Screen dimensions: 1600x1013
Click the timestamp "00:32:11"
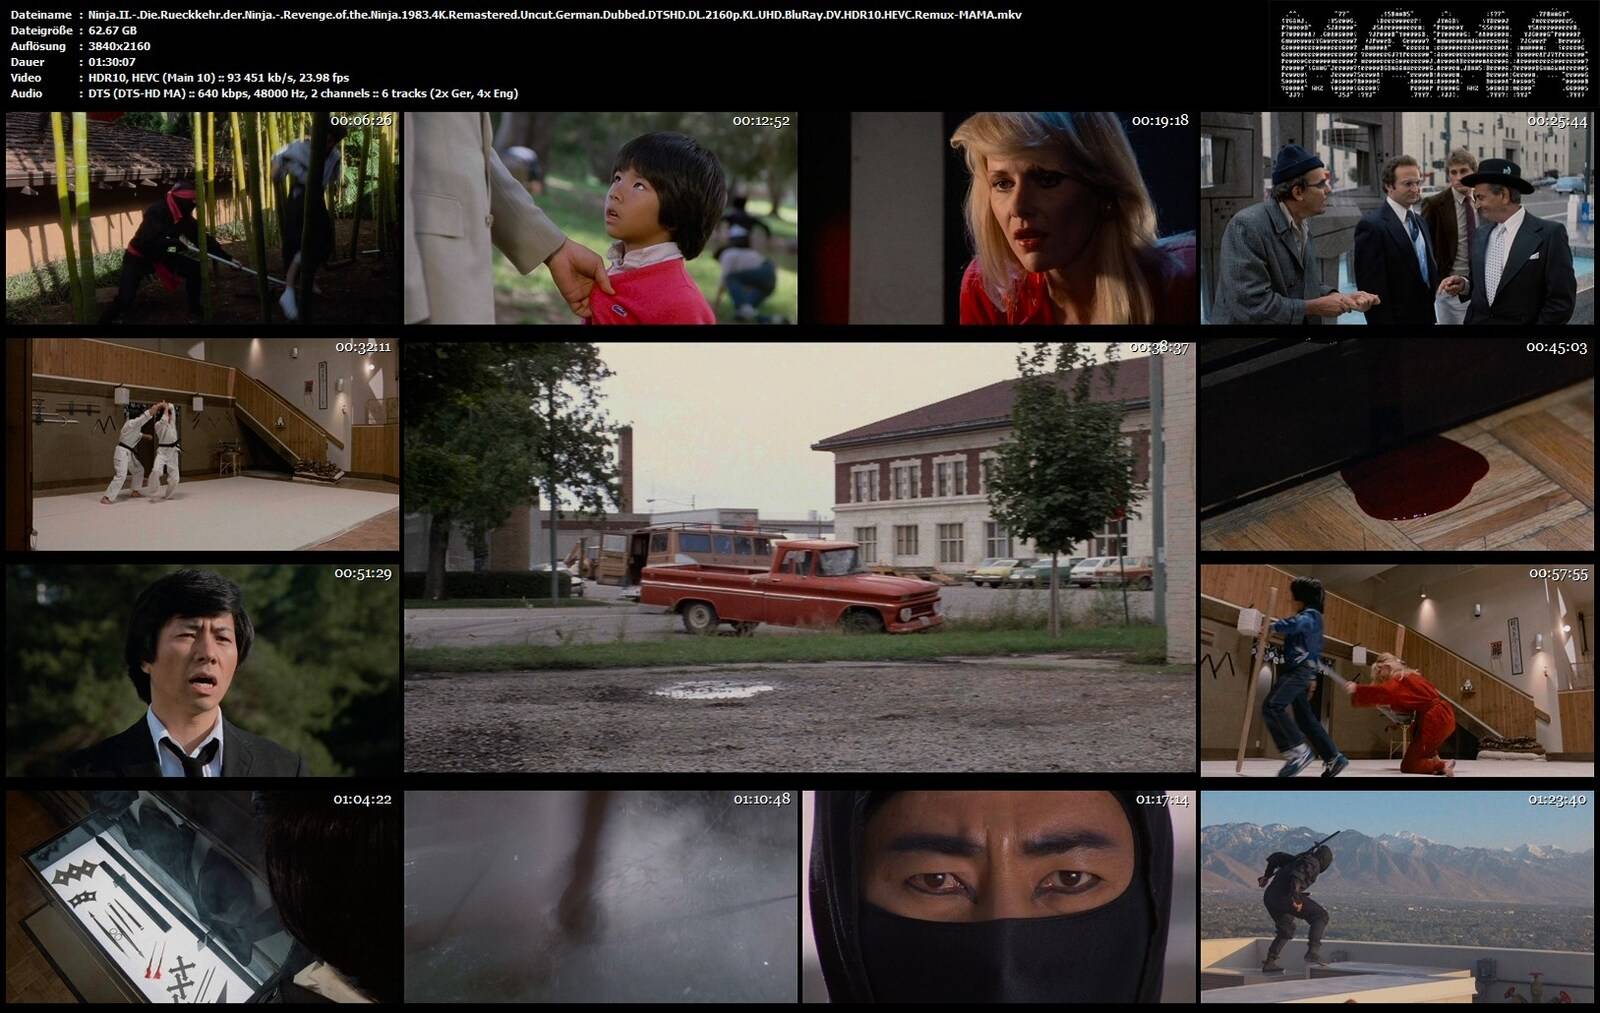pyautogui.click(x=363, y=347)
